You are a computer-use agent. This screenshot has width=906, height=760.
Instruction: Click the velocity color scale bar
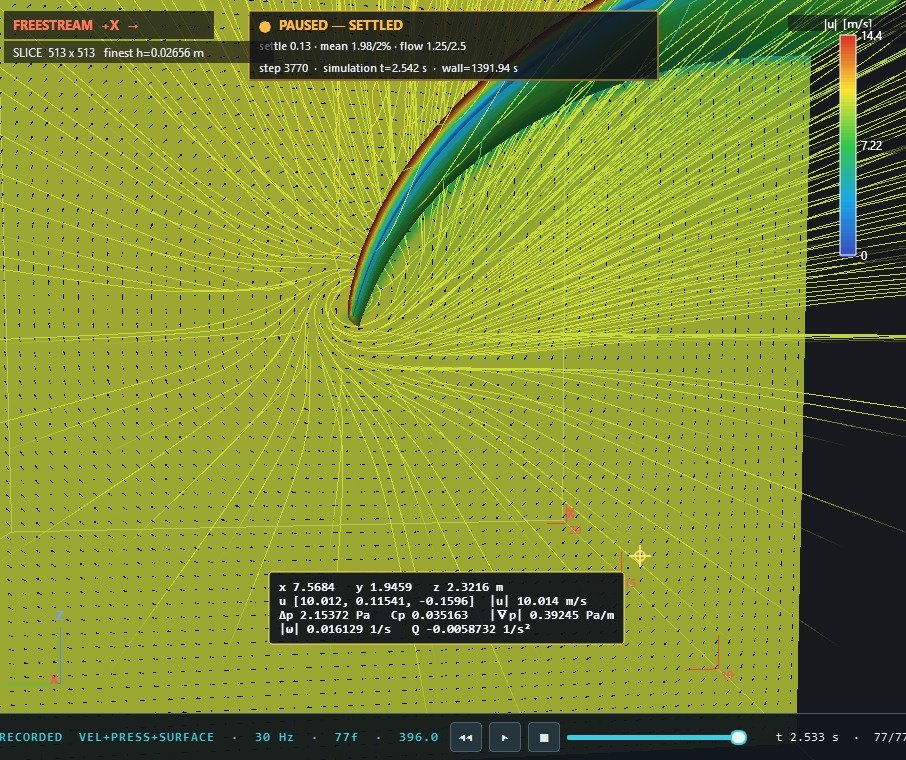tap(848, 145)
